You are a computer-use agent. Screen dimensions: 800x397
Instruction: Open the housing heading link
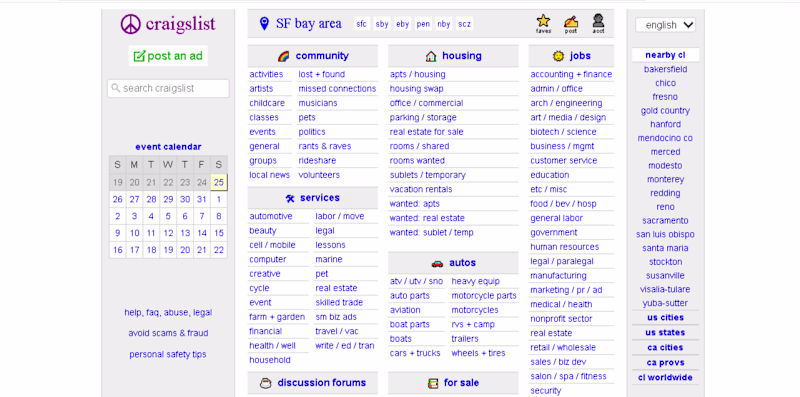[462, 56]
